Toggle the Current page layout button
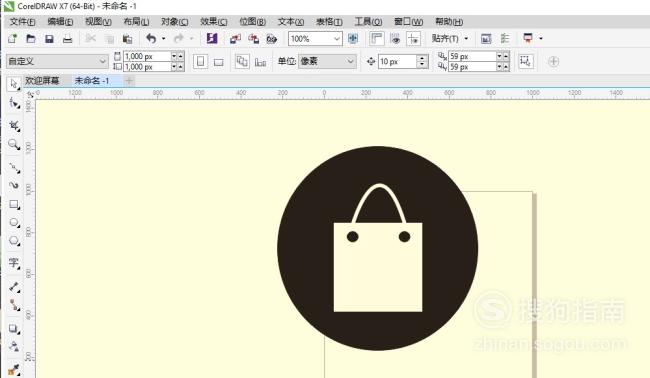Screen dimensions: 650x378 click(260, 62)
